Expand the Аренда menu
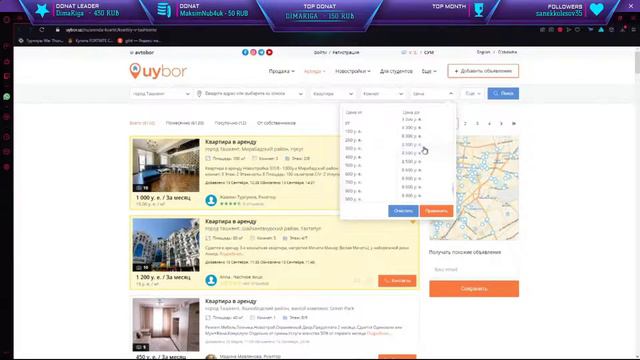The height and width of the screenshot is (360, 640). click(314, 71)
